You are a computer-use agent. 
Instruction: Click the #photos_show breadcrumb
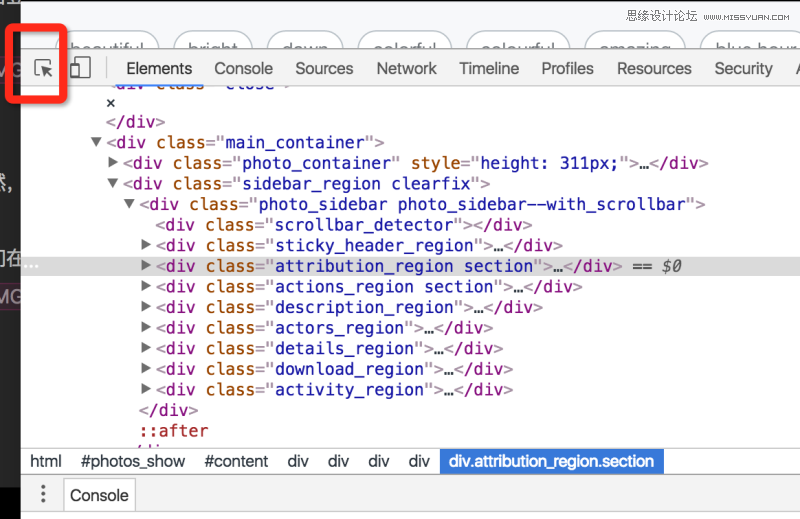[x=133, y=461]
